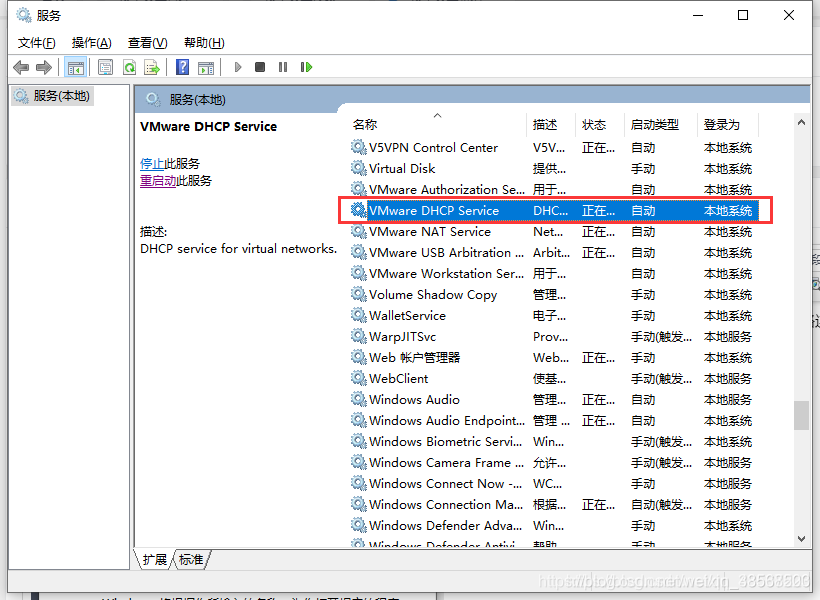
Task: Select the WarpJITSvc service row
Action: pos(554,337)
